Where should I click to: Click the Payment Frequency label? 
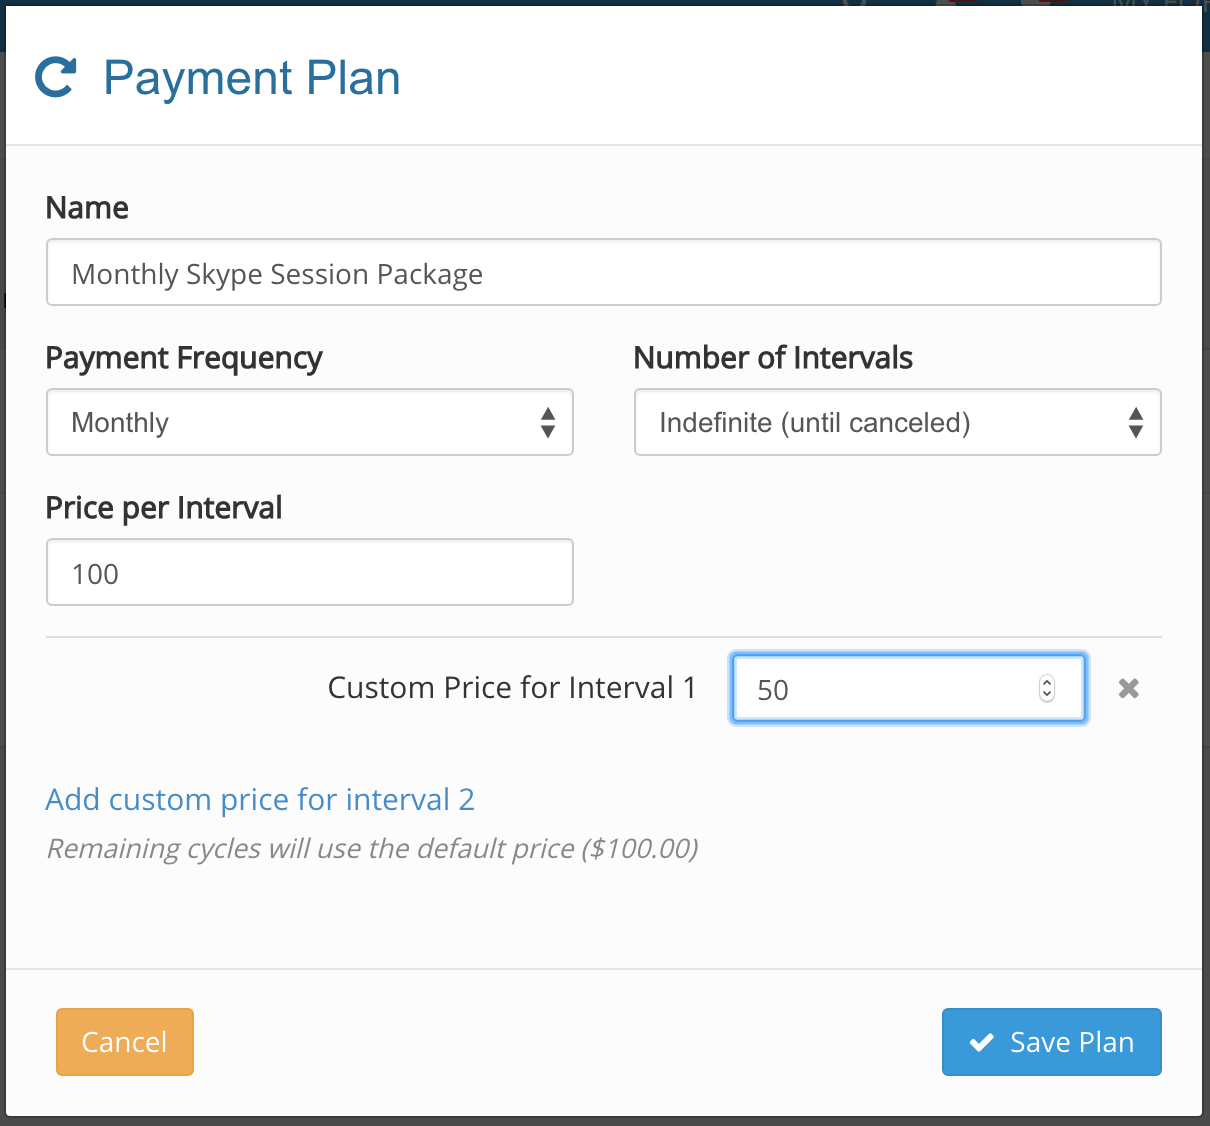[x=184, y=357]
